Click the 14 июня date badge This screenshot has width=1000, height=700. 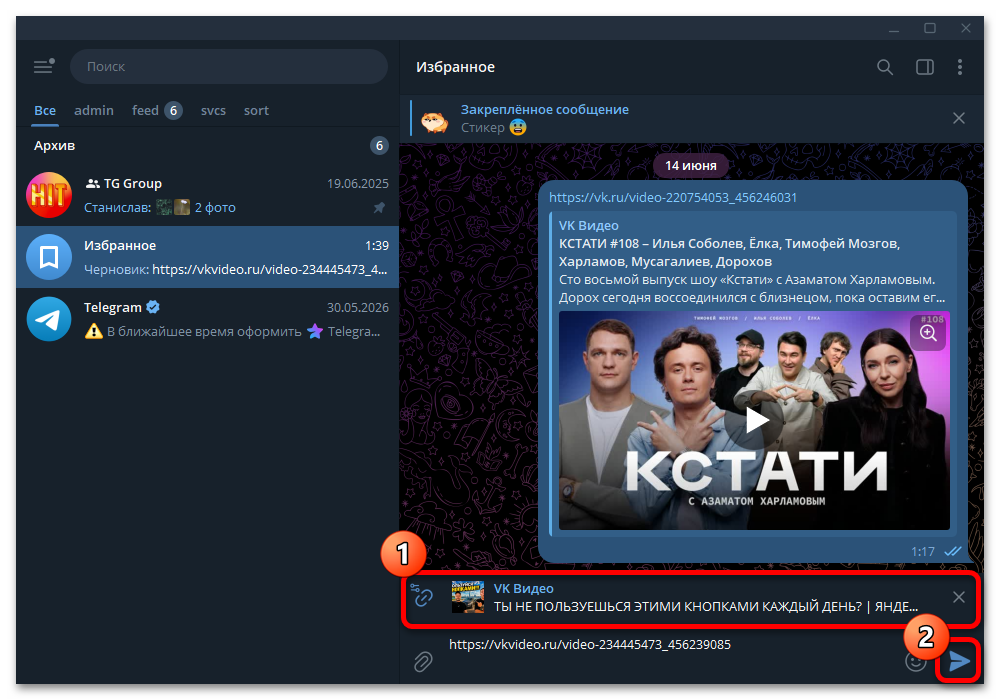(691, 166)
